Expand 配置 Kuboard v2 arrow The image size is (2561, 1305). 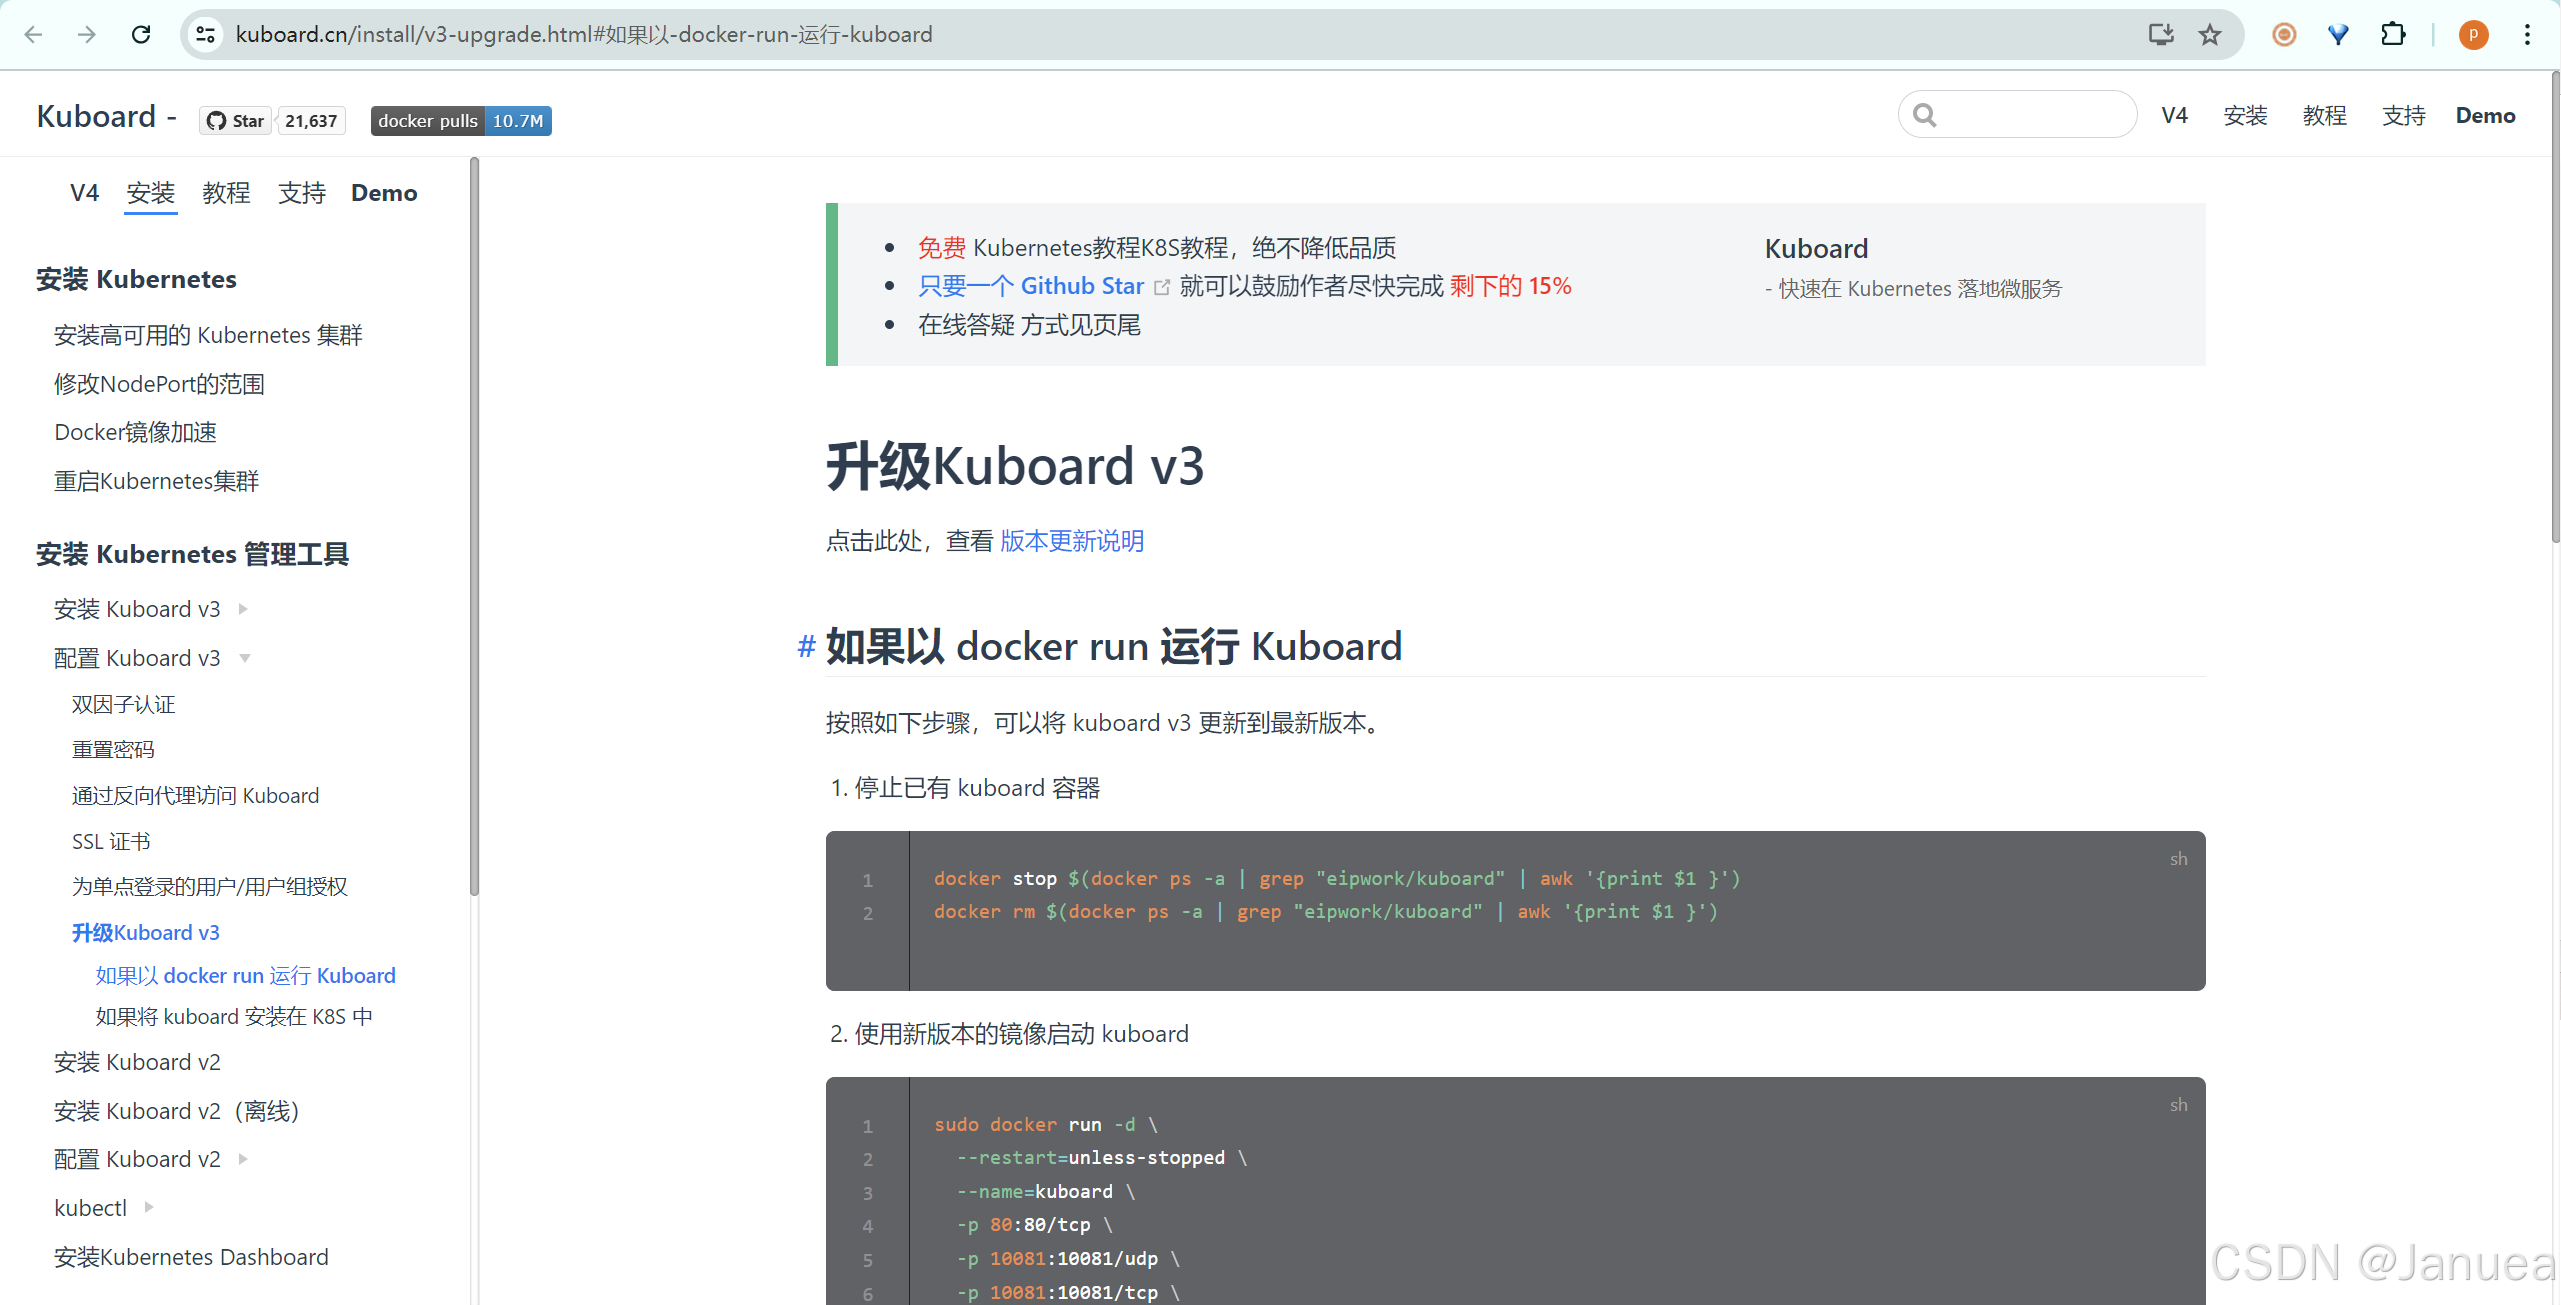[242, 1159]
